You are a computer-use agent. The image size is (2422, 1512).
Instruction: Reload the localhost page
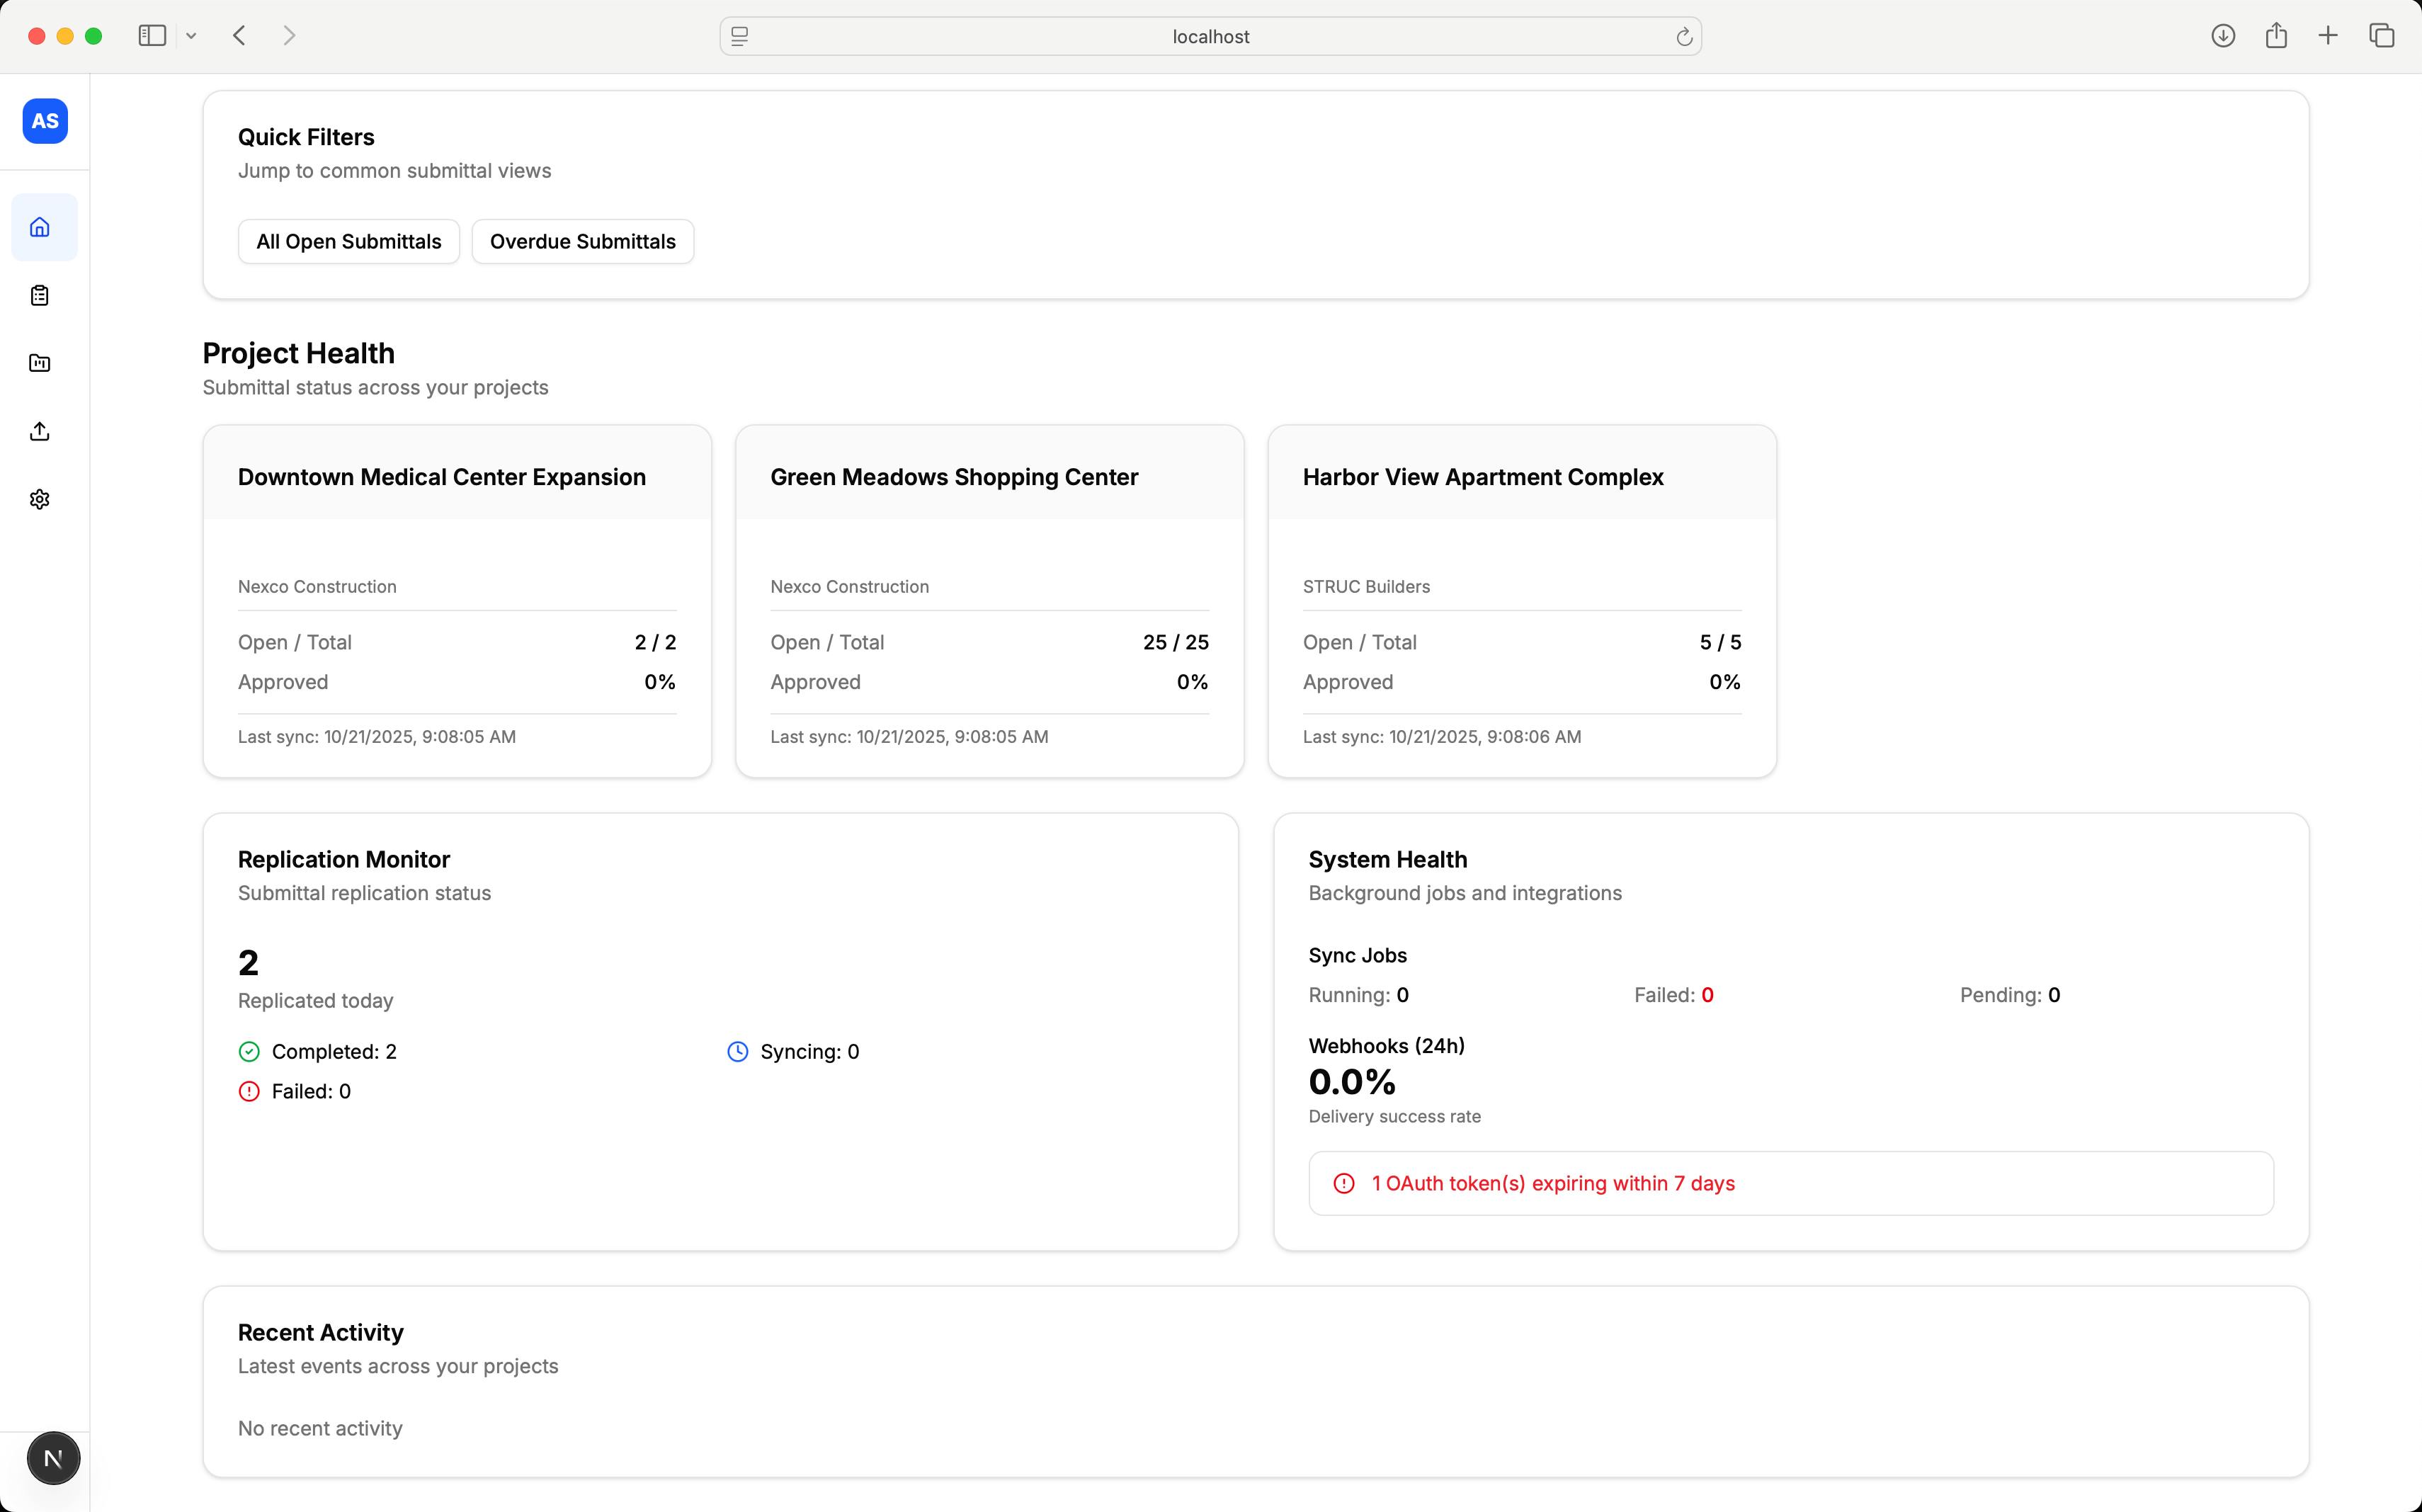(1684, 37)
